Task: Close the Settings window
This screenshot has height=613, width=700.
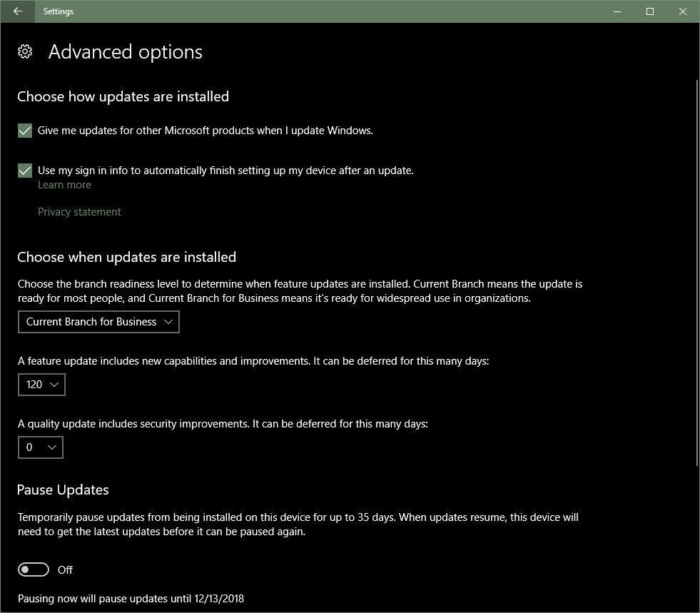Action: coord(683,12)
